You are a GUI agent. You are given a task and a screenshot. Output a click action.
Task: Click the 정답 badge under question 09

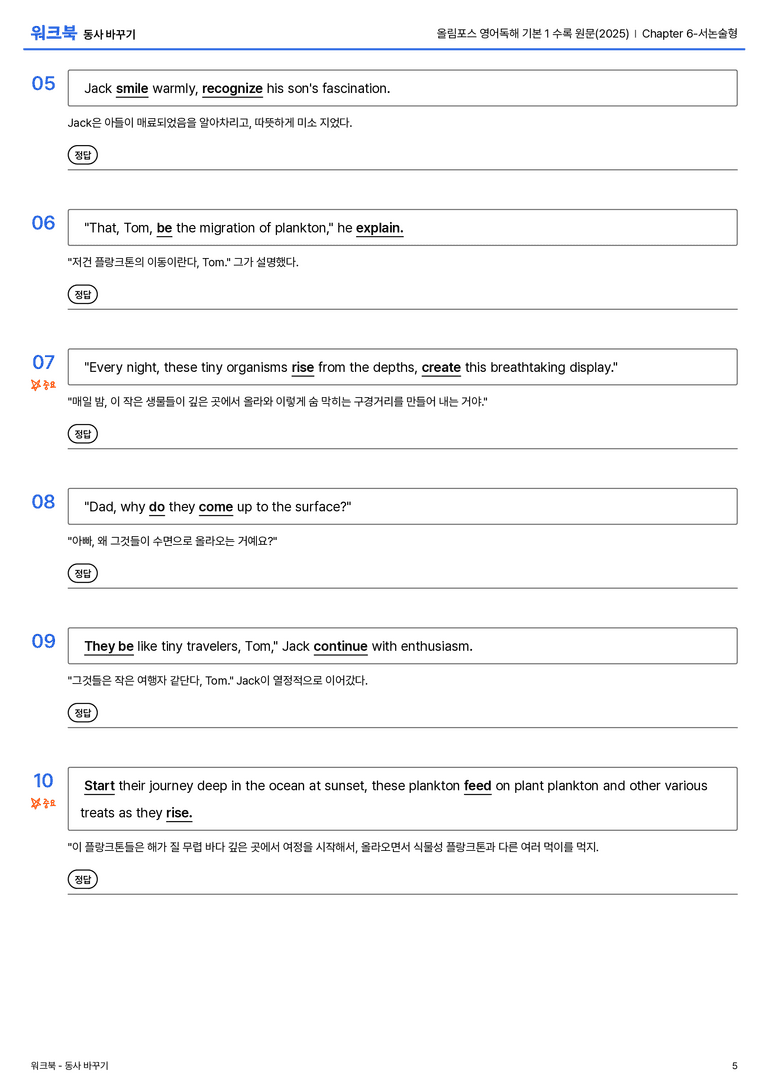click(82, 712)
